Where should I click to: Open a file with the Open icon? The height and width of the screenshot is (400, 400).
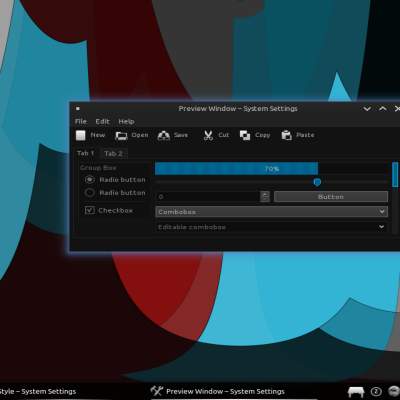click(x=121, y=136)
